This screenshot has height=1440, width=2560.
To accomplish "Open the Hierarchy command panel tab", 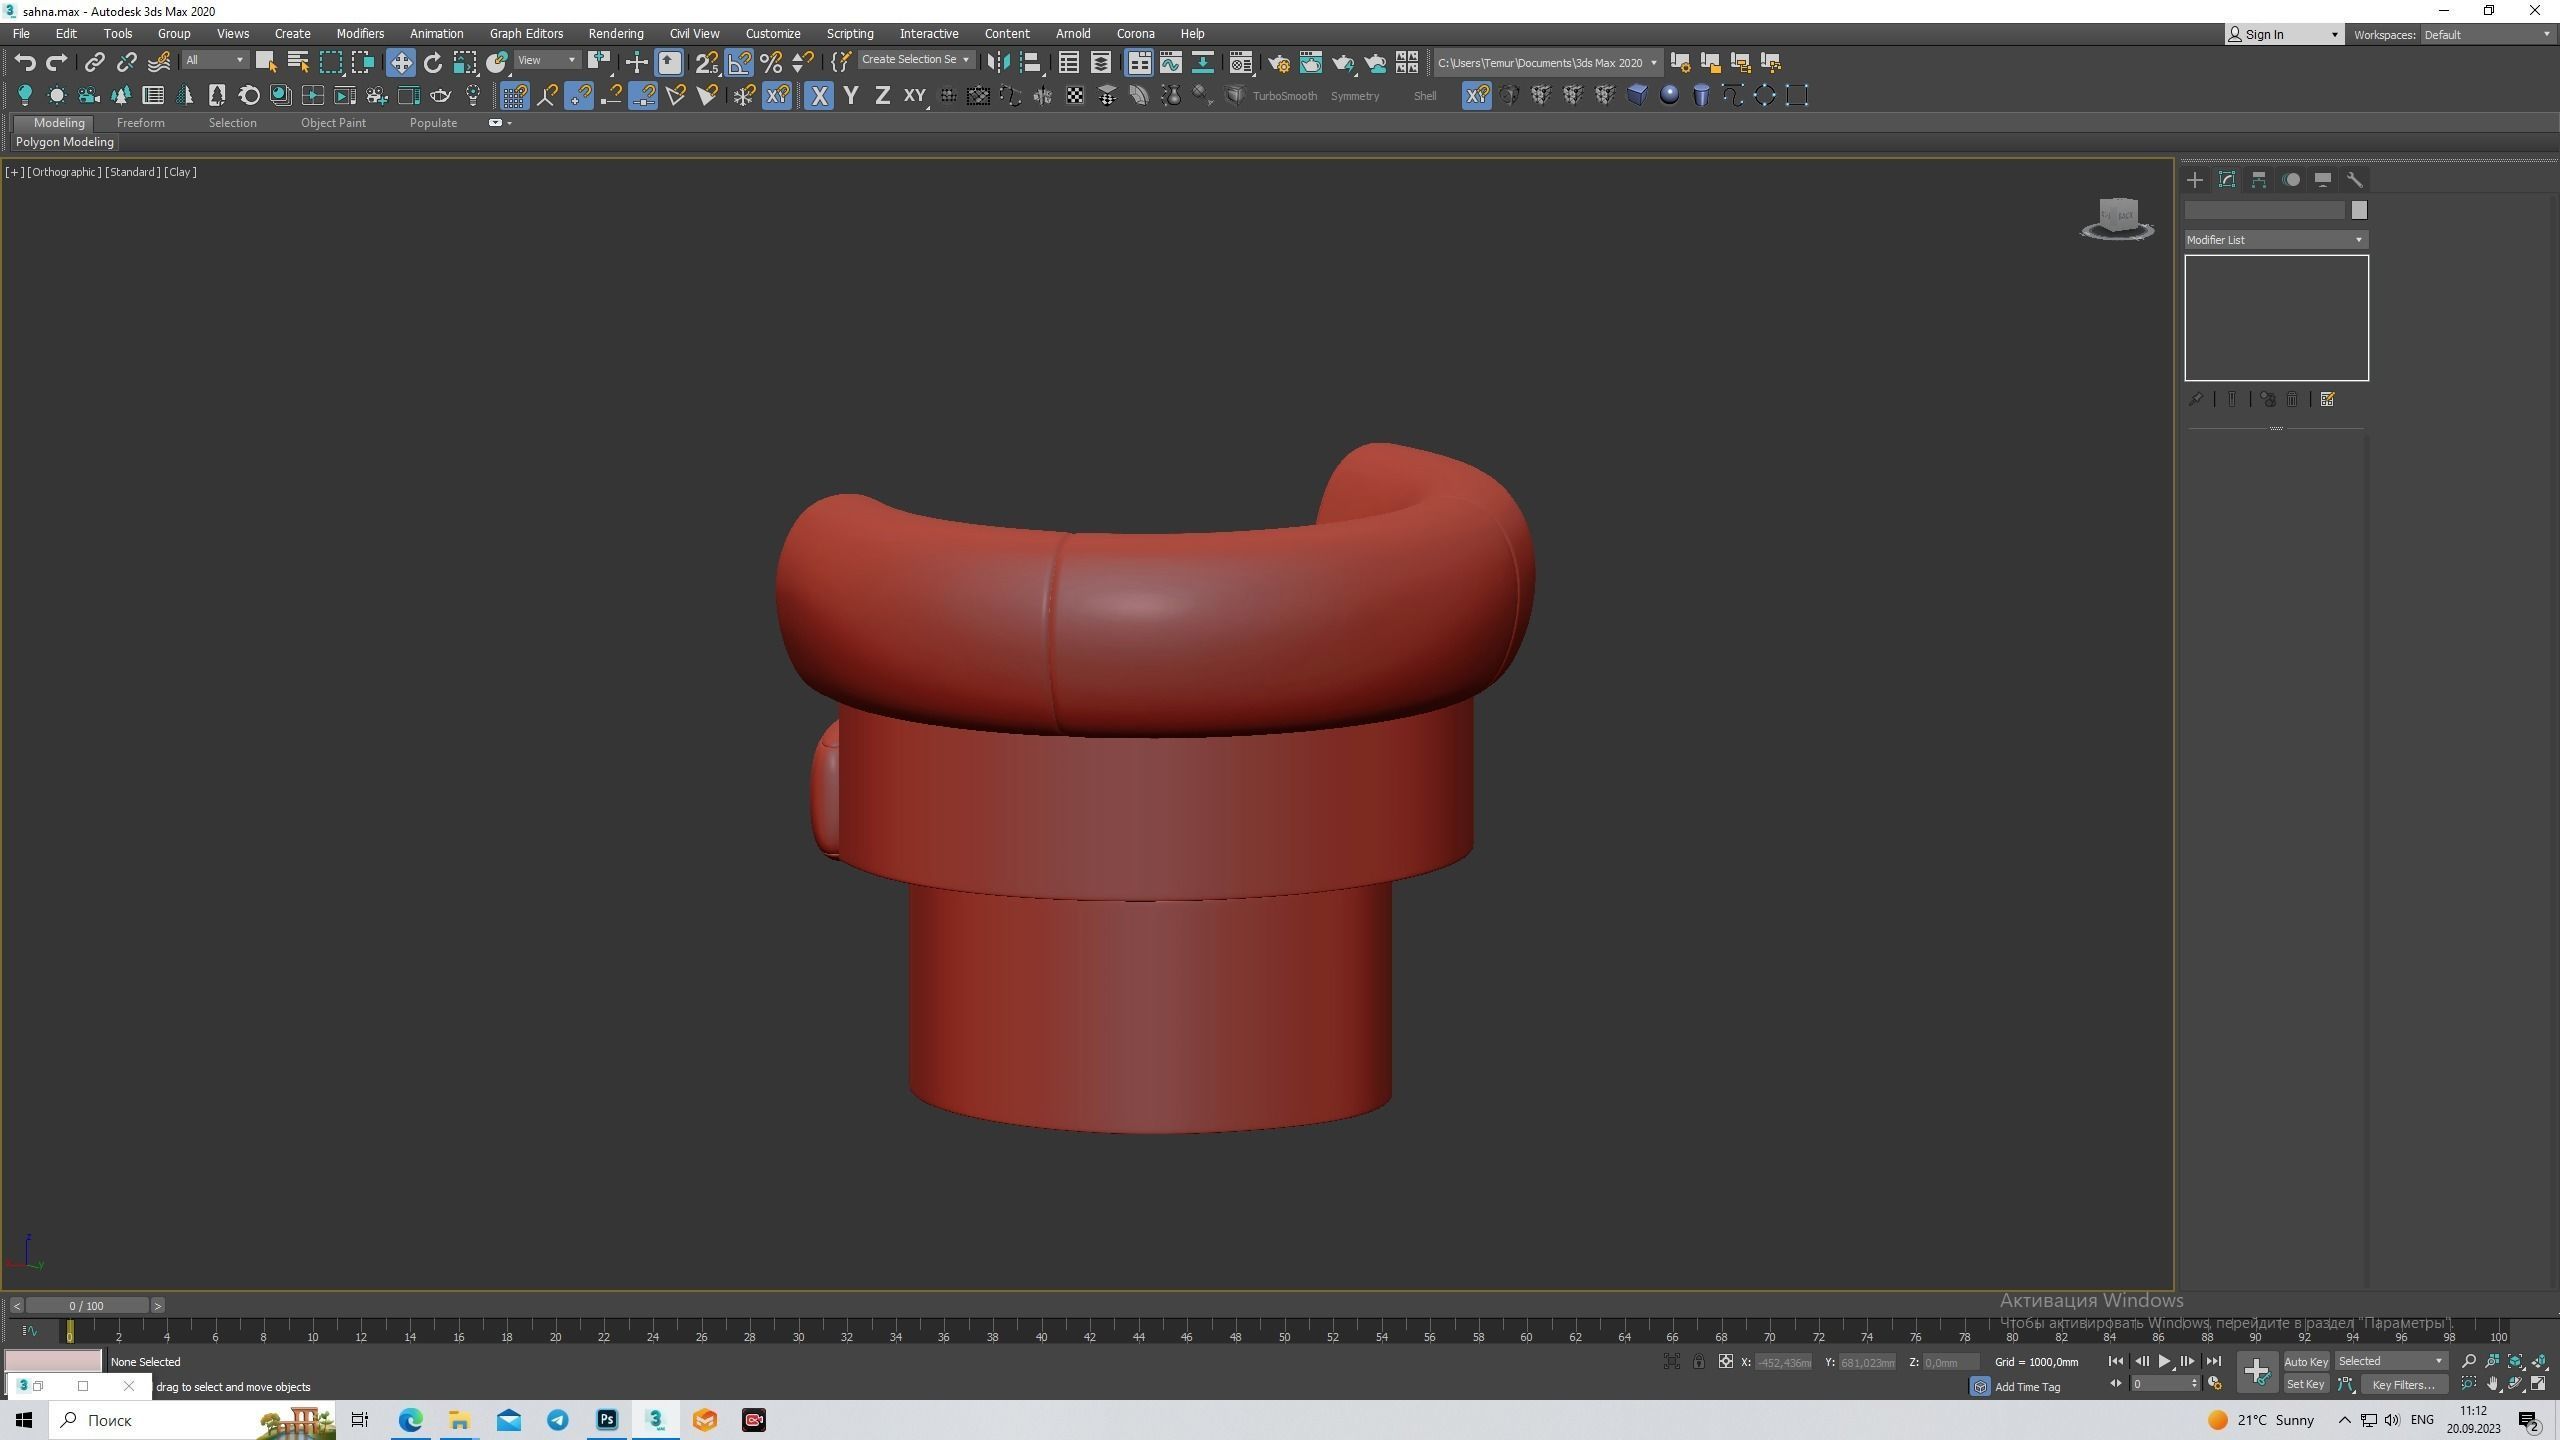I will [x=2259, y=180].
